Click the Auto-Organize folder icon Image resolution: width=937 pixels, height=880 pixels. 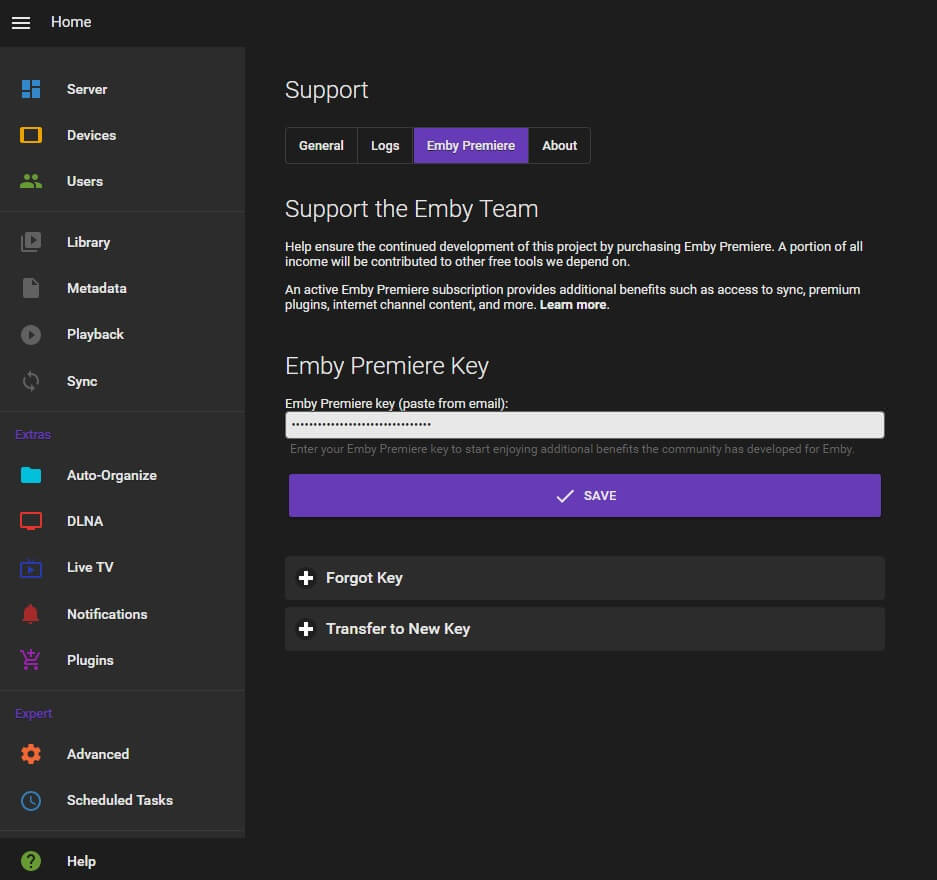coord(30,475)
